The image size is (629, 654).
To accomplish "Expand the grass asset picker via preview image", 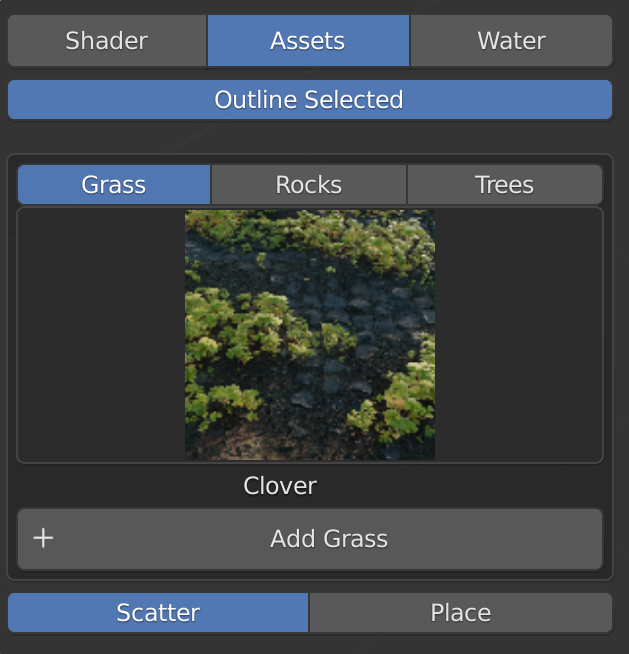I will [x=310, y=335].
